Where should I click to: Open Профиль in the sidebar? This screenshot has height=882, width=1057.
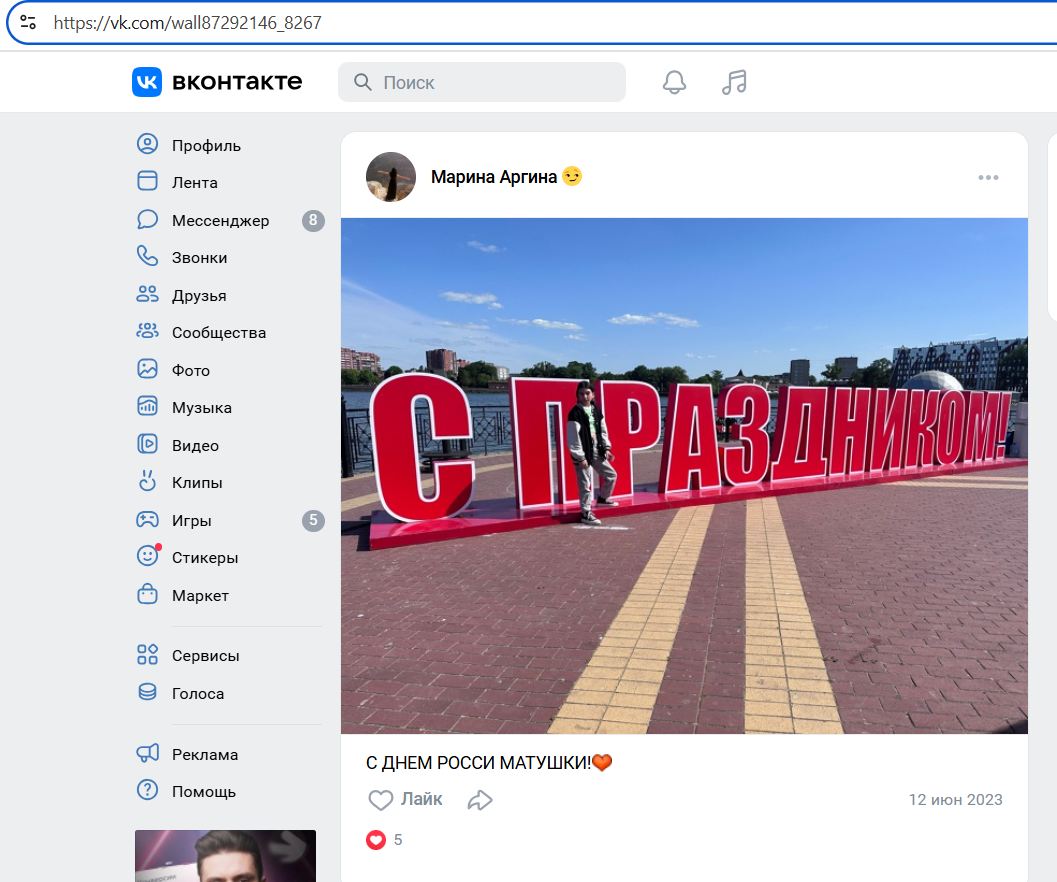pyautogui.click(x=205, y=145)
